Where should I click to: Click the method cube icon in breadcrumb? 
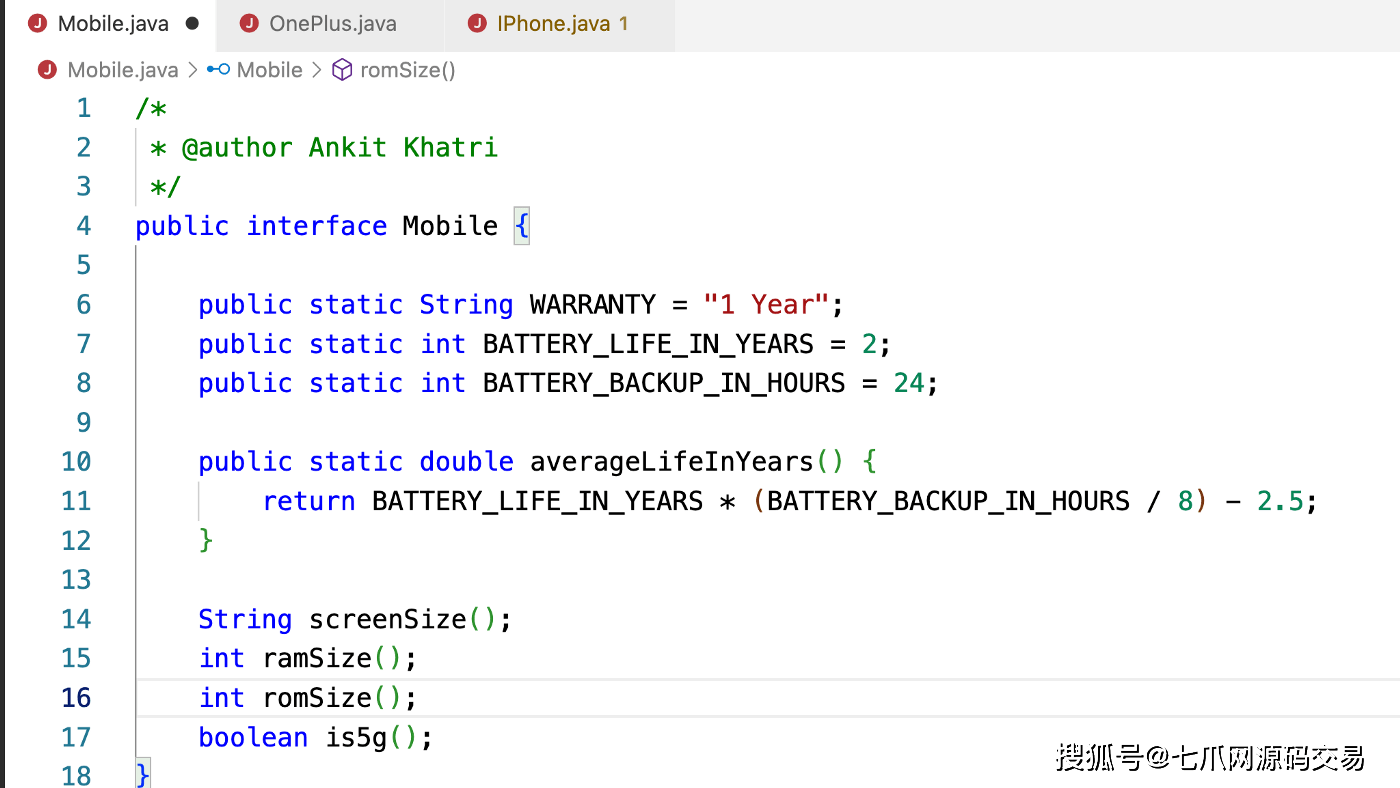click(342, 70)
